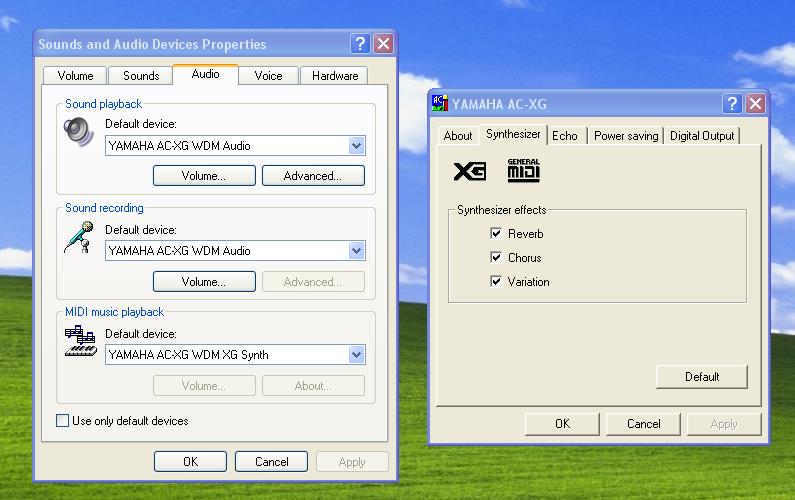Click the greyed Volume button under MIDI music playback
The width and height of the screenshot is (795, 500).
[x=204, y=385]
